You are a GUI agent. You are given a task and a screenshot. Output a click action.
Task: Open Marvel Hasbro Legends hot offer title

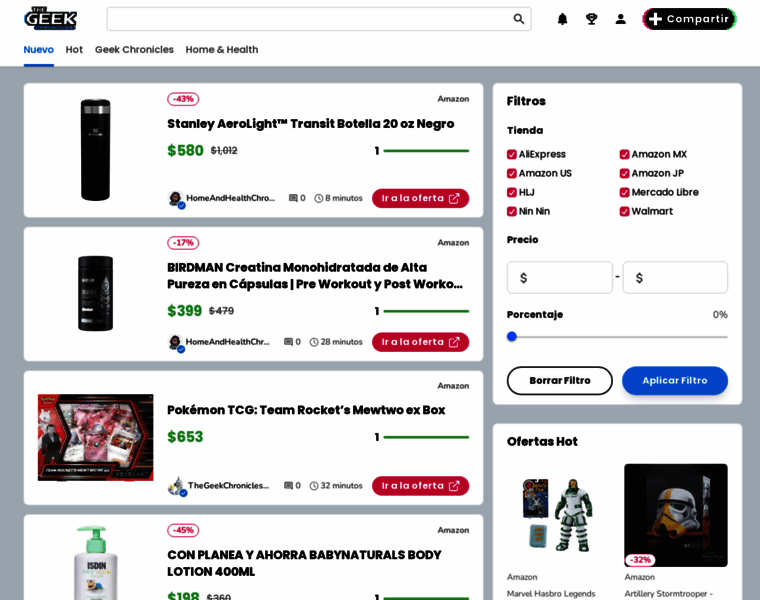[551, 594]
